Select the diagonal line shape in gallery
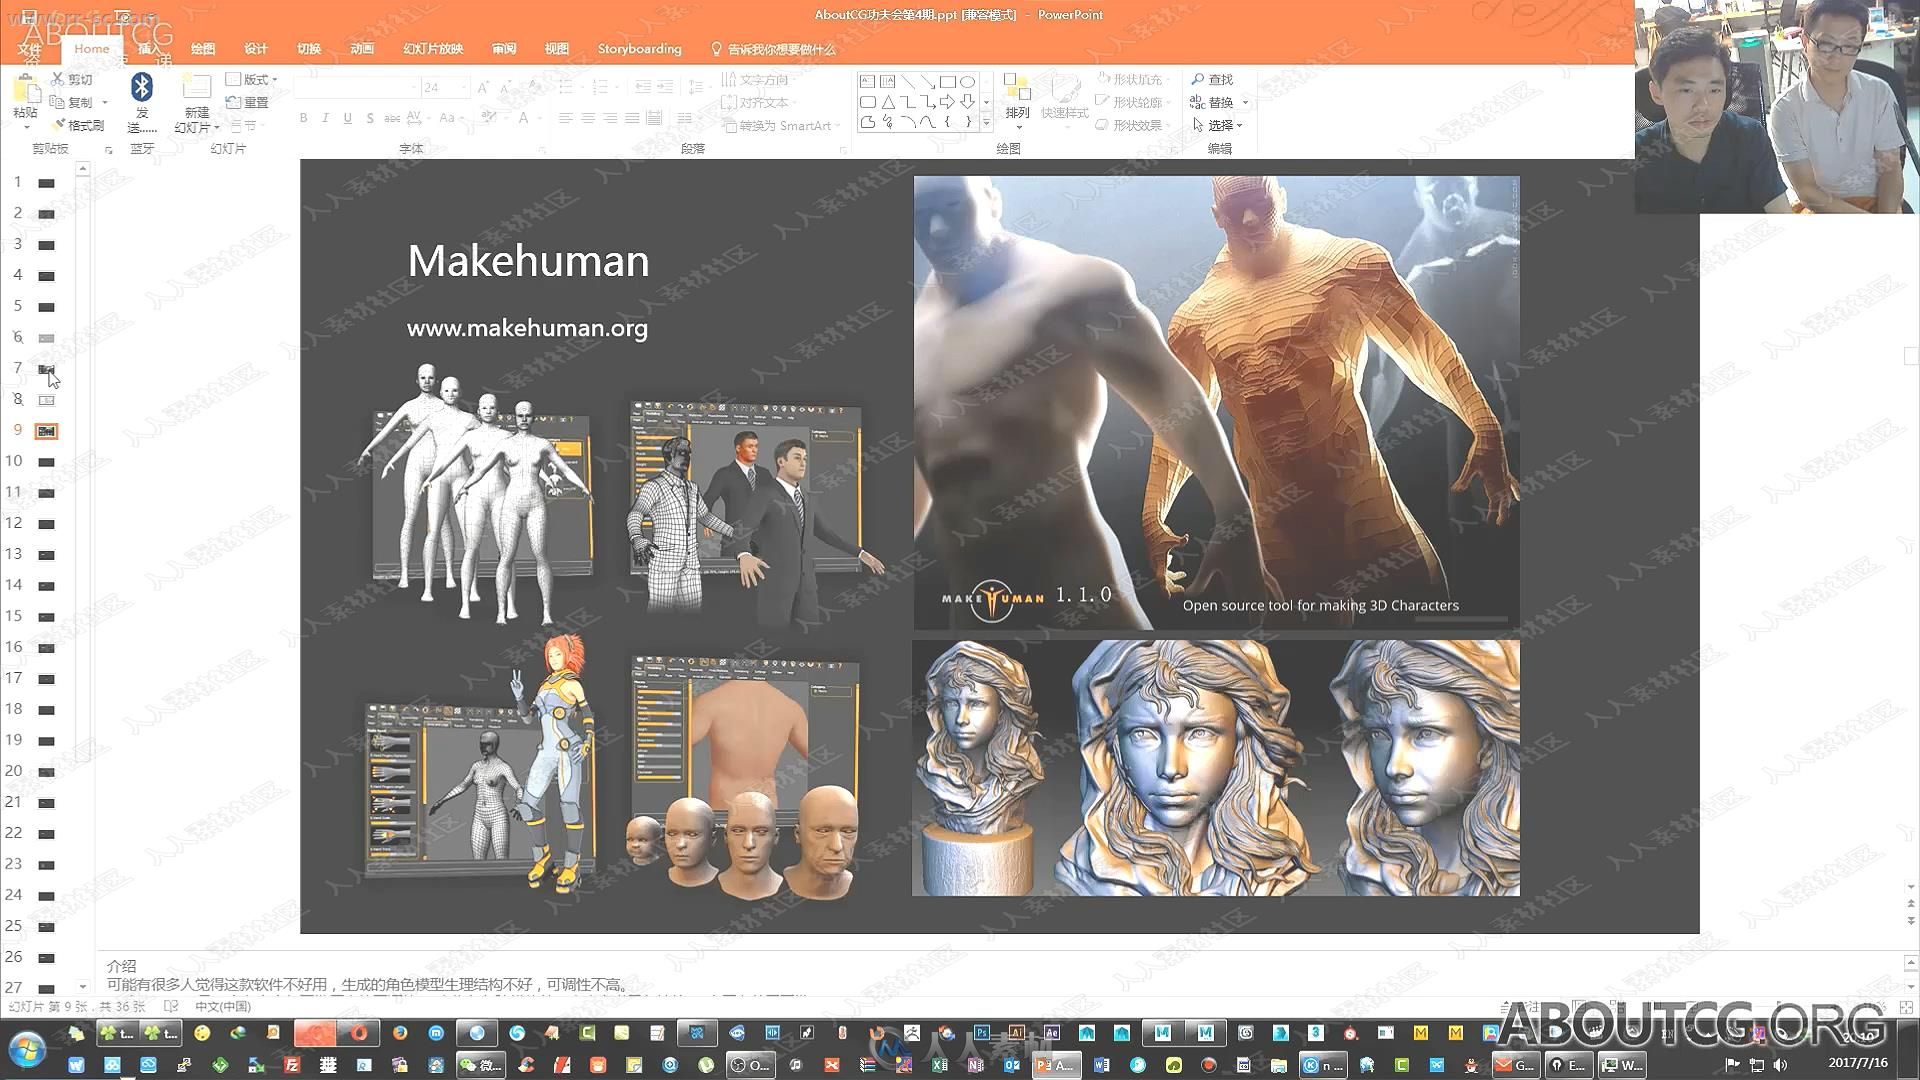The image size is (1920, 1080). (907, 82)
